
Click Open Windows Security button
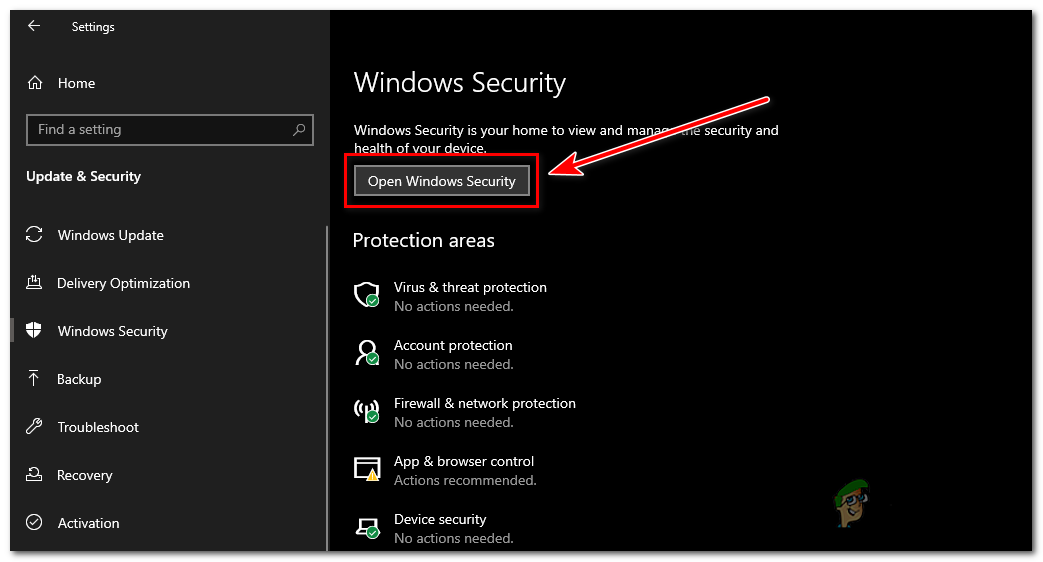click(x=442, y=181)
